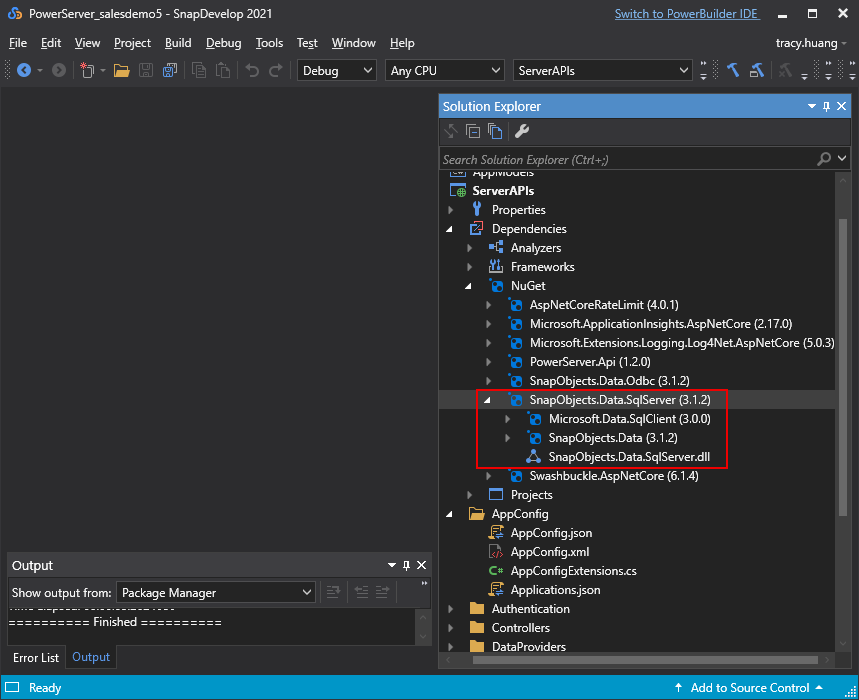This screenshot has height=700, width=859.
Task: Select PowerServer.Api (1.2.0) package
Action: (x=590, y=362)
